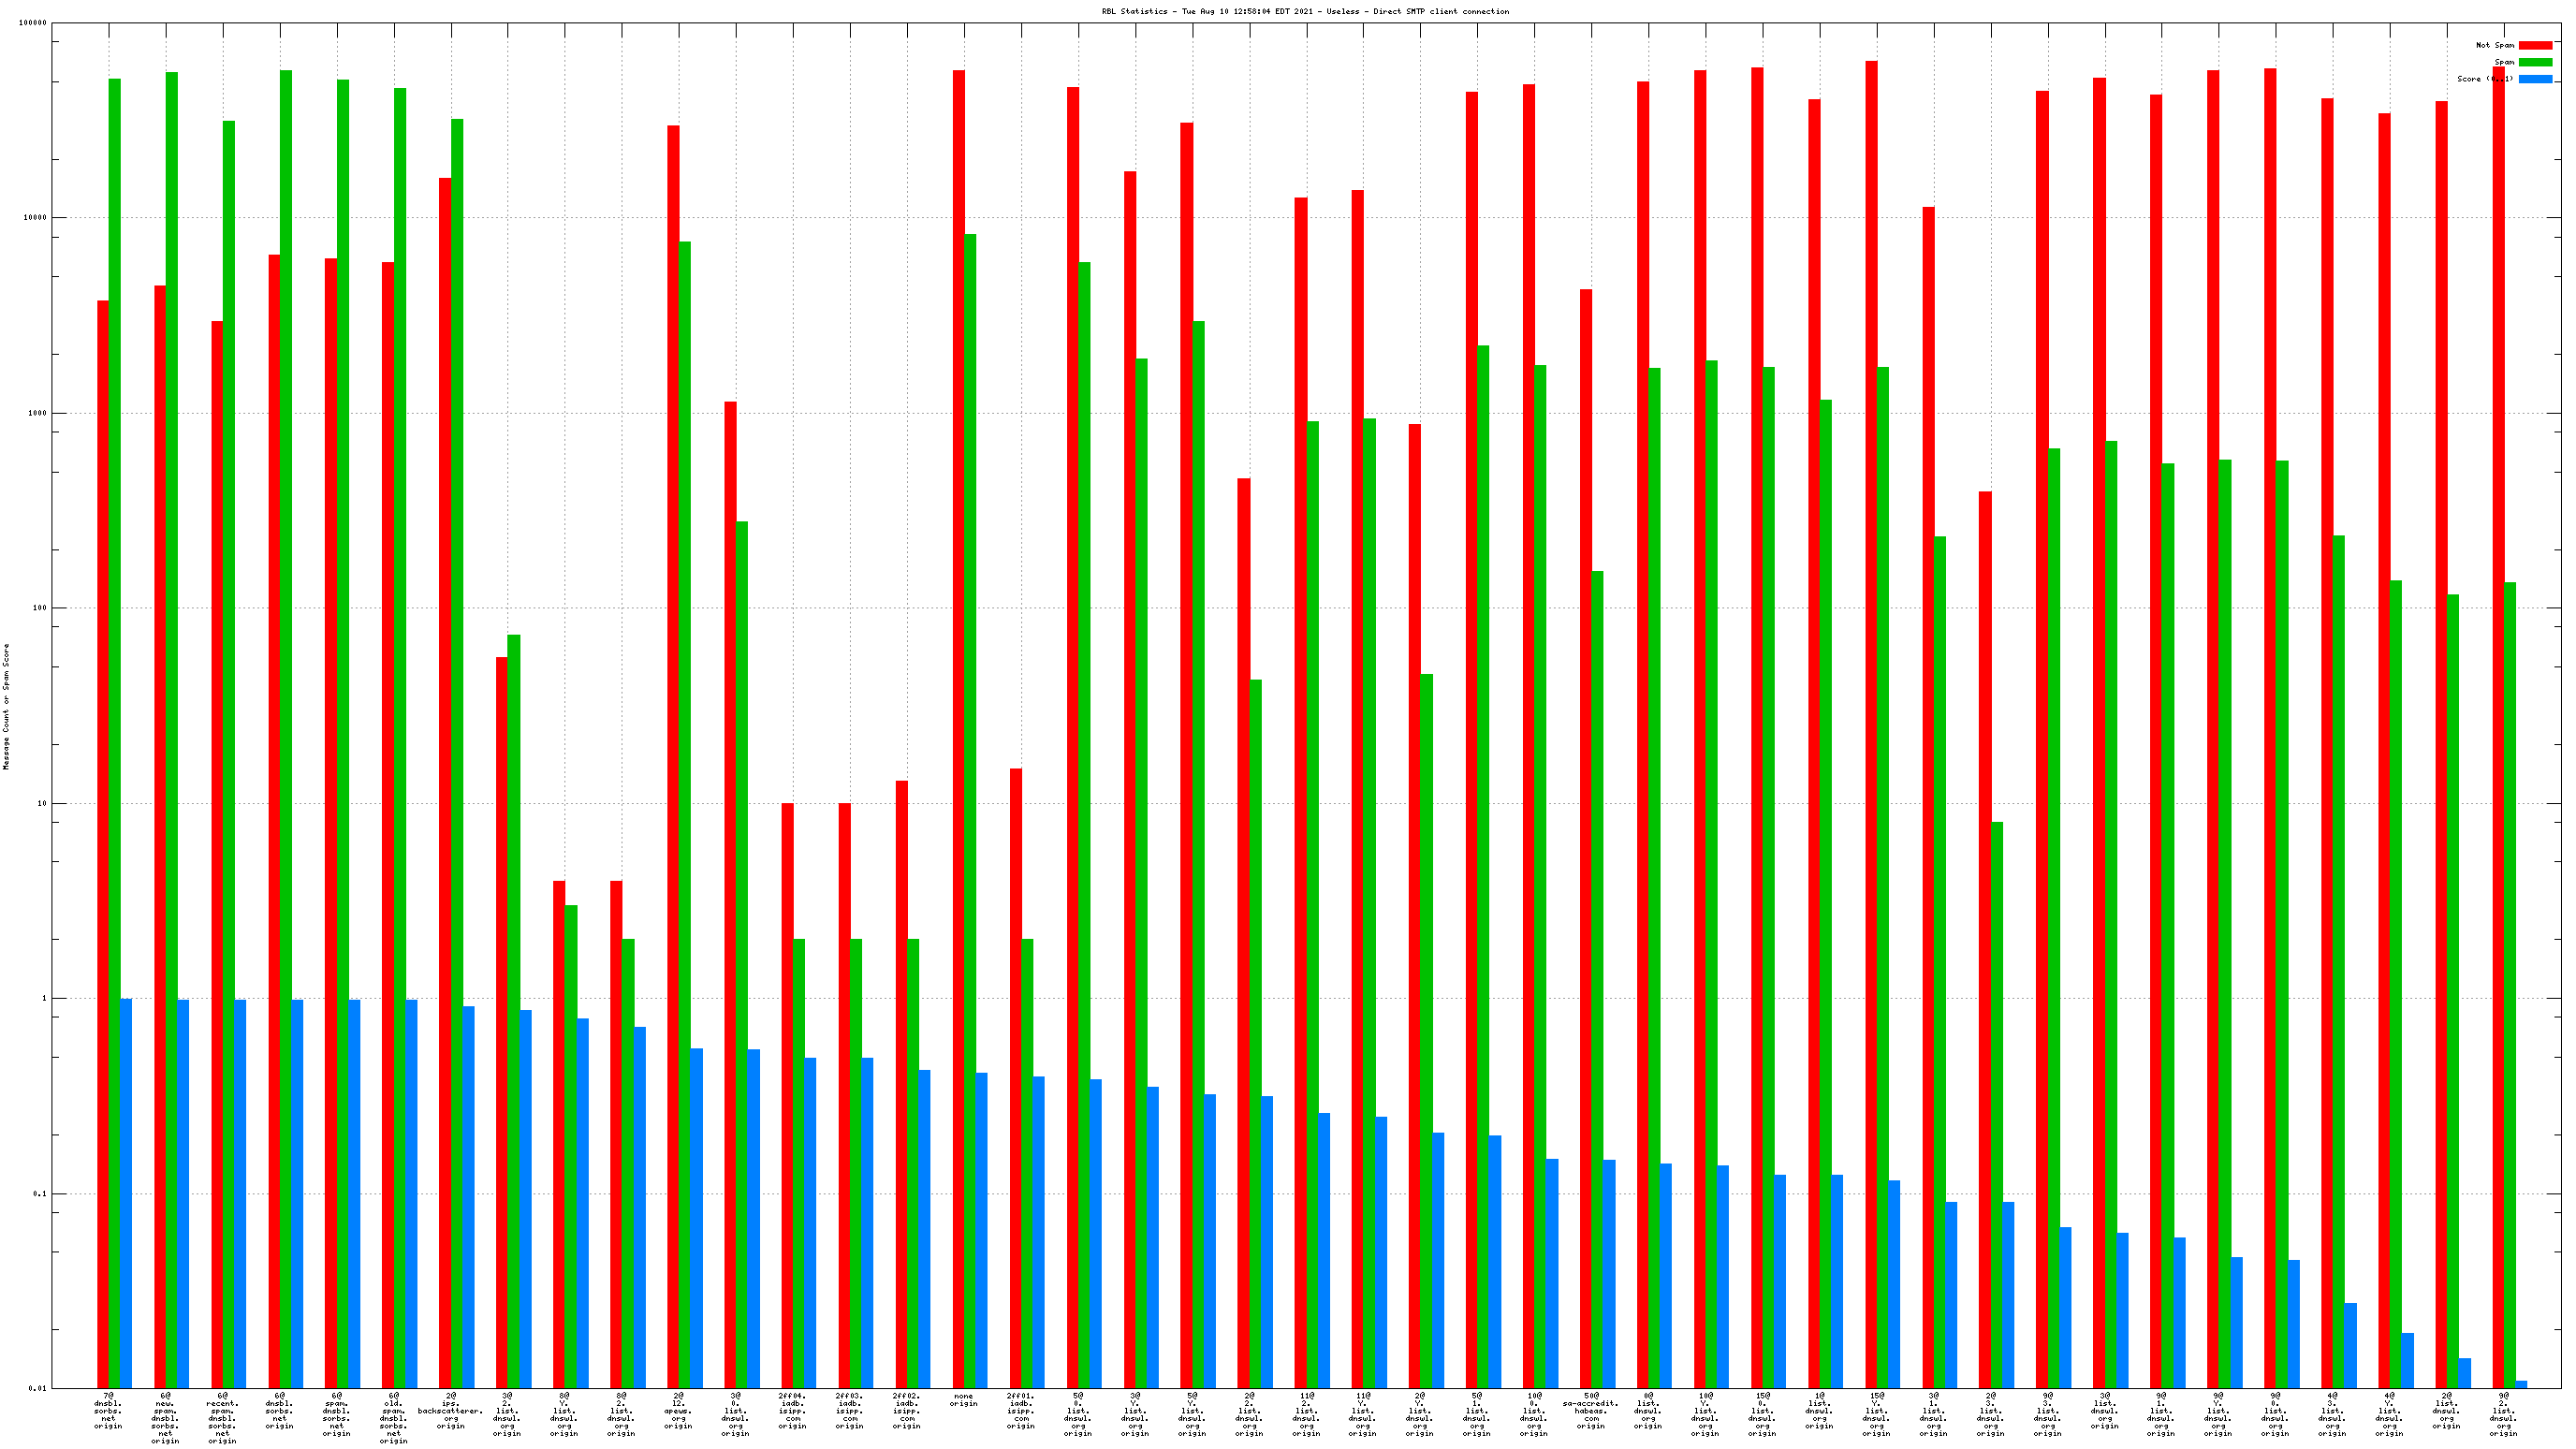Click the 12.apews.org x-axis label
2576x1449 pixels.
[678, 1411]
